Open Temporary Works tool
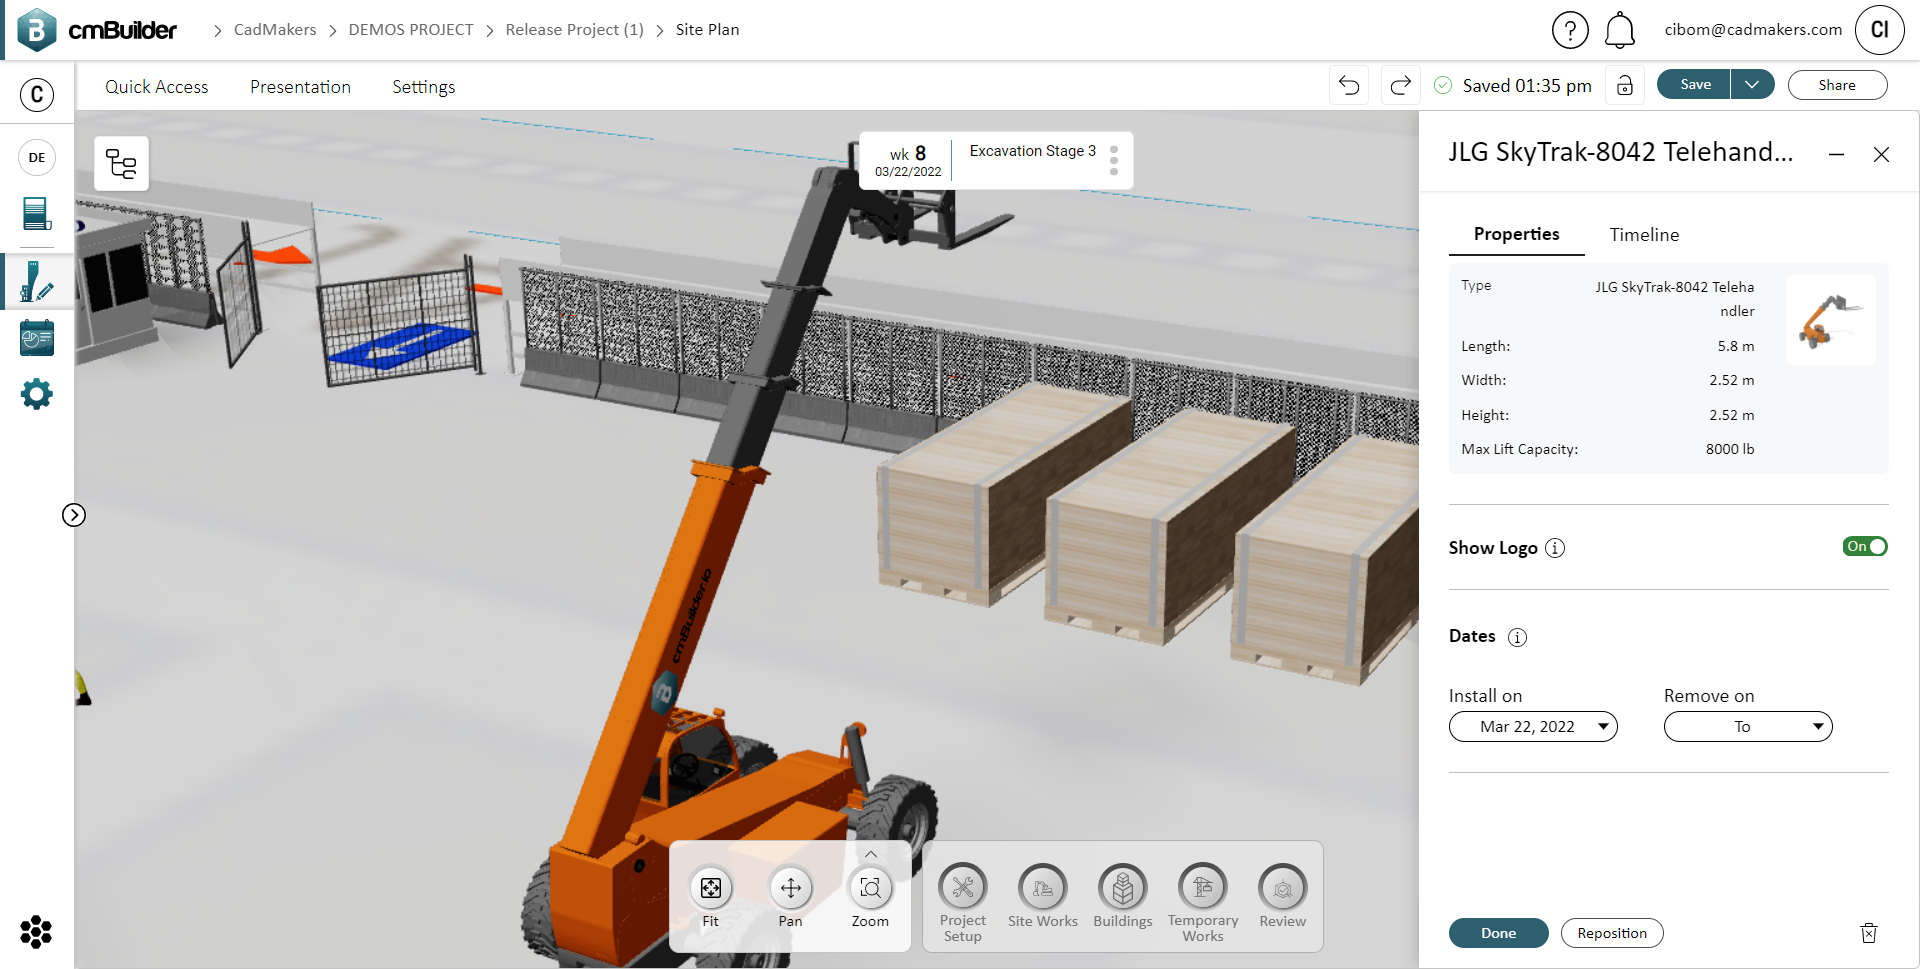The image size is (1920, 969). (x=1203, y=902)
